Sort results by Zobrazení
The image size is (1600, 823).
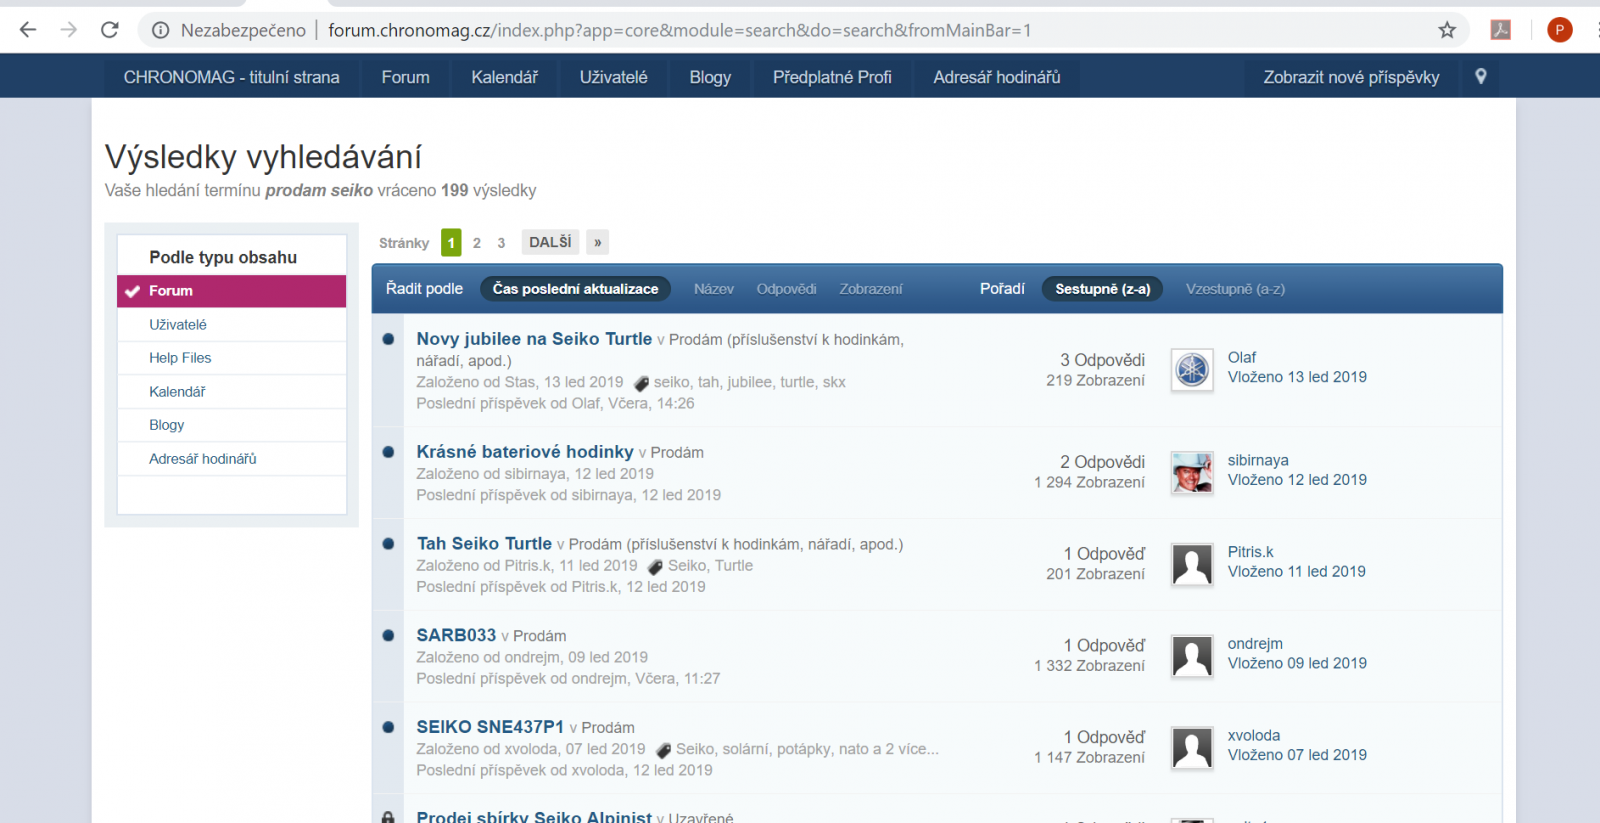[870, 289]
